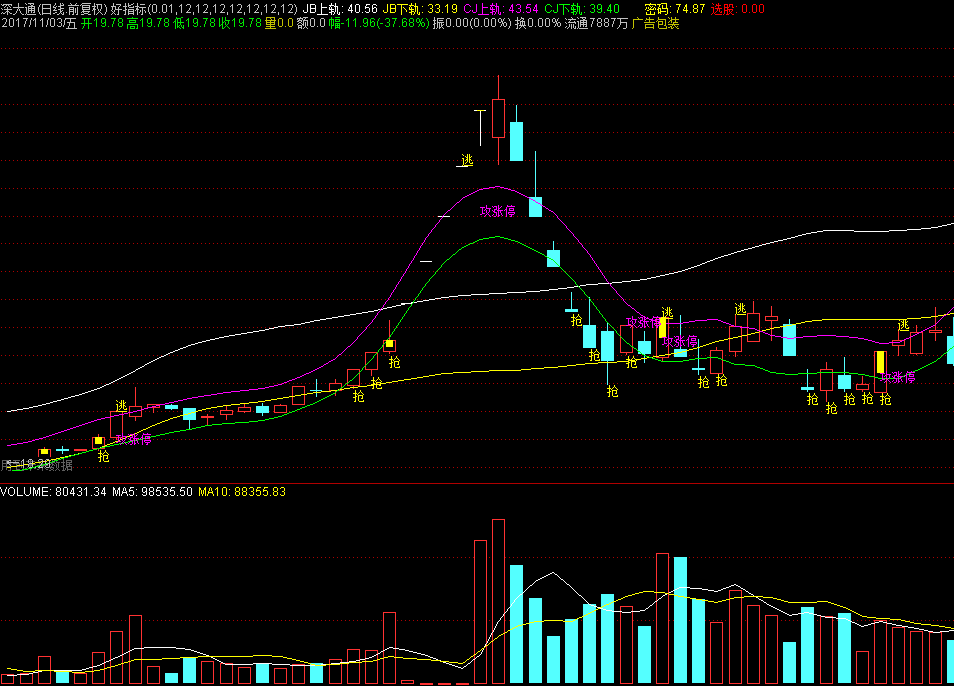Click the 攻涨停 label under the magenta curve peak

tap(498, 211)
